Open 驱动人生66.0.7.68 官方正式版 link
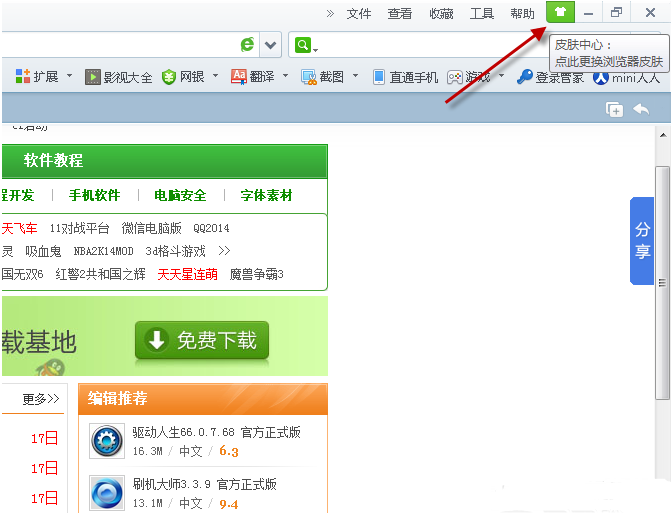 pos(216,432)
